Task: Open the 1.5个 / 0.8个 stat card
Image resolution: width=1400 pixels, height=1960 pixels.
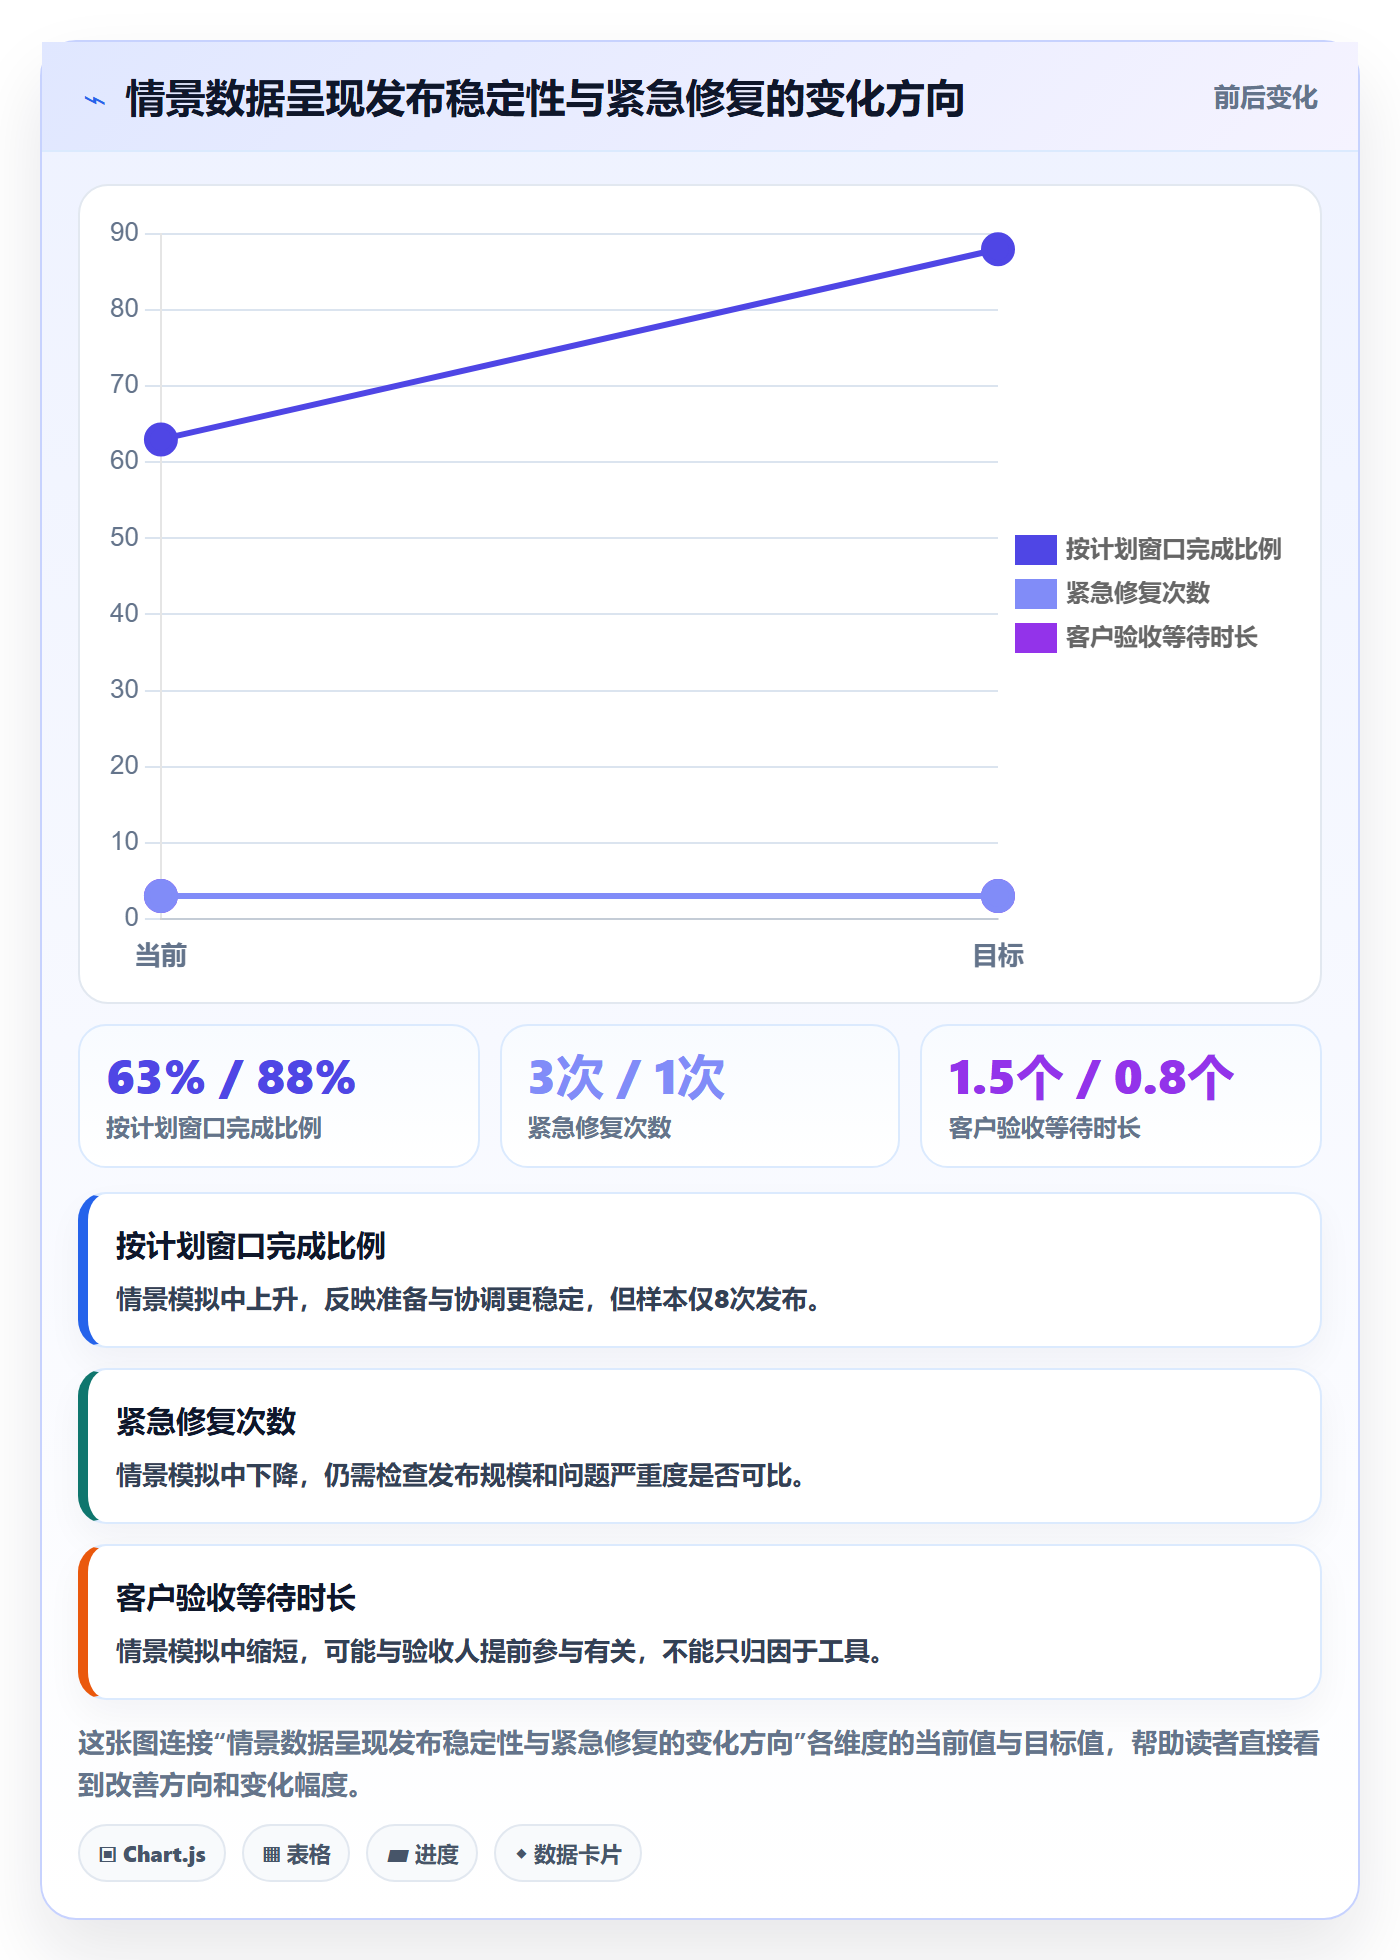Action: pyautogui.click(x=1121, y=1096)
